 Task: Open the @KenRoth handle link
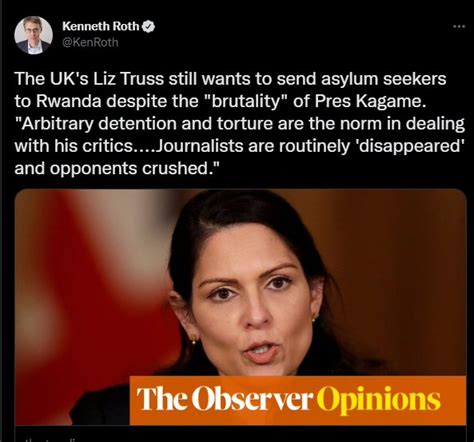click(90, 42)
